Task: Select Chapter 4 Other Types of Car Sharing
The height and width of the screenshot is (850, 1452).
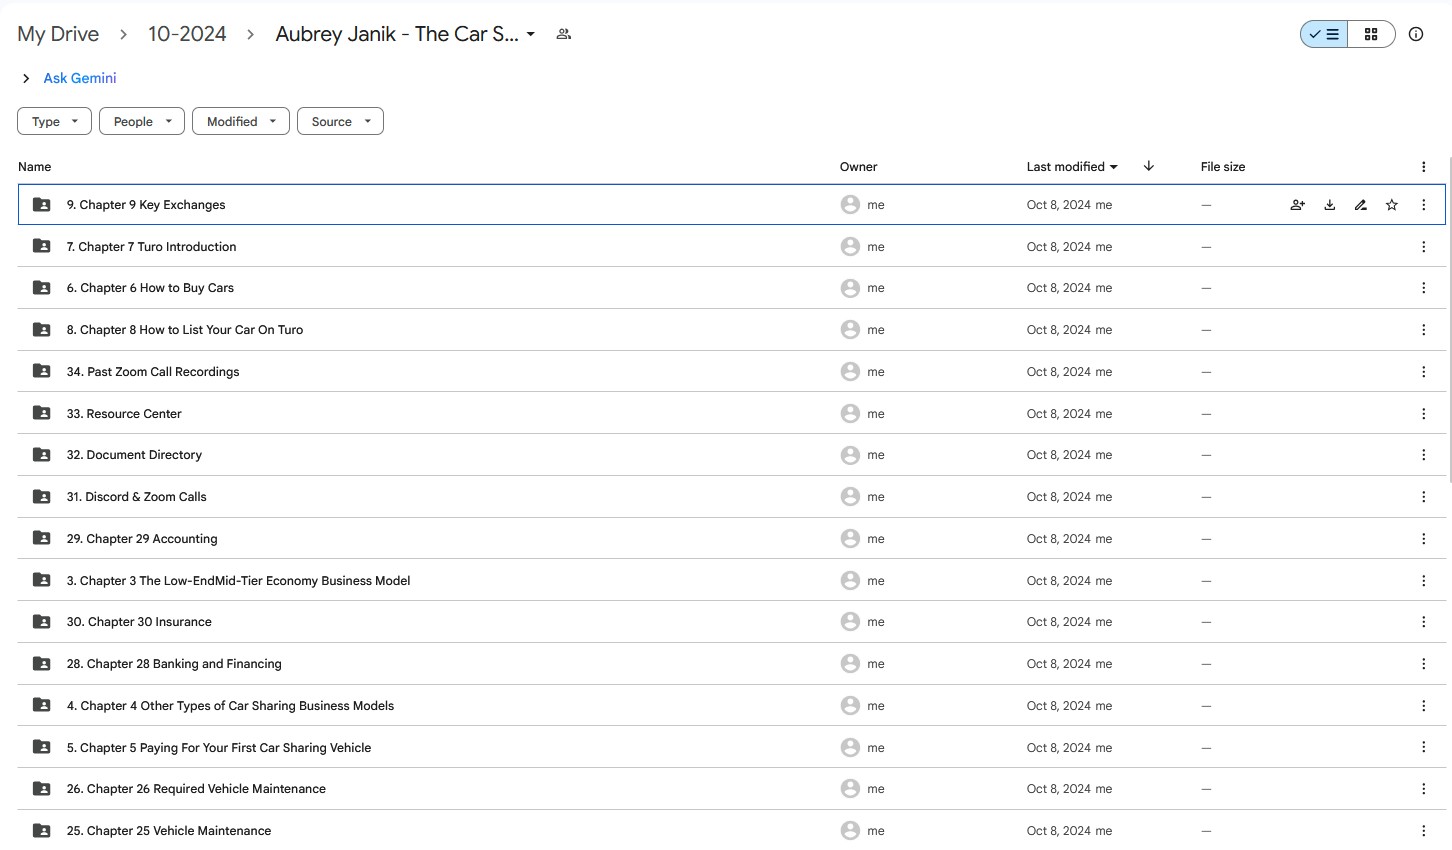Action: pos(731,706)
